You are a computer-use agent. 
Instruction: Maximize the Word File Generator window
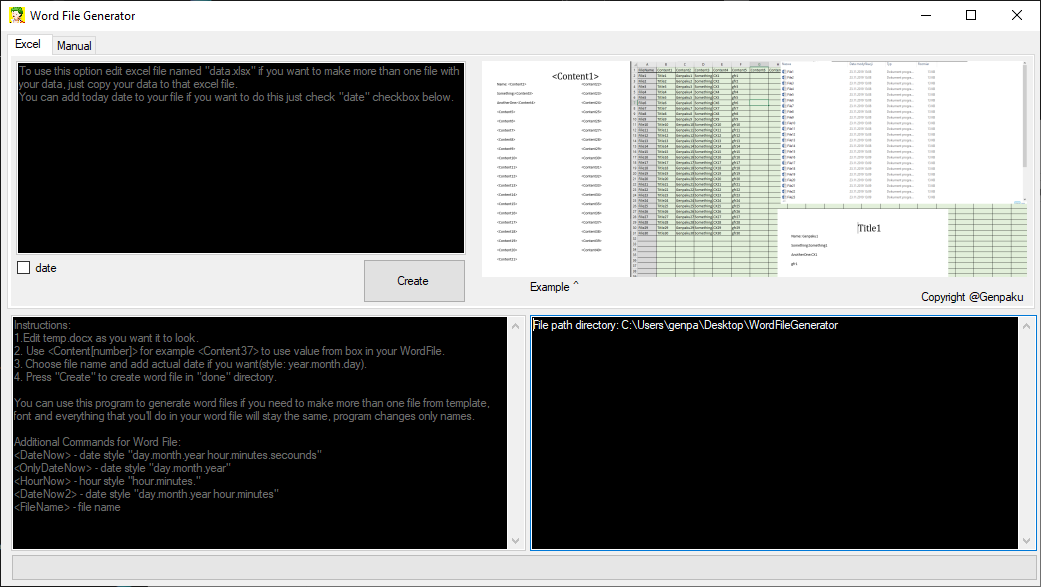click(x=970, y=15)
